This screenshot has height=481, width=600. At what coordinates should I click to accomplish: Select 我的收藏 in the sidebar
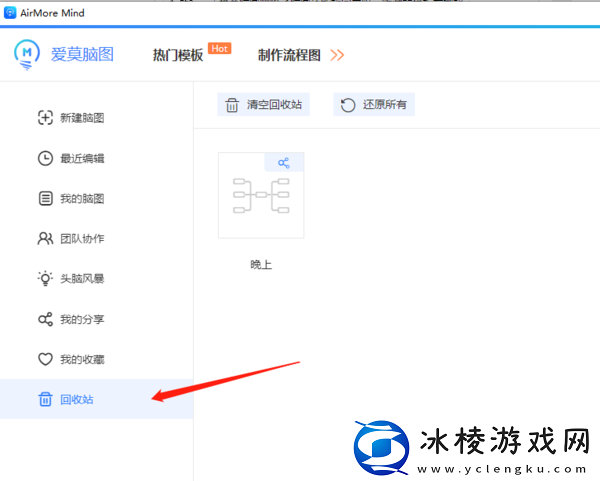(x=82, y=360)
